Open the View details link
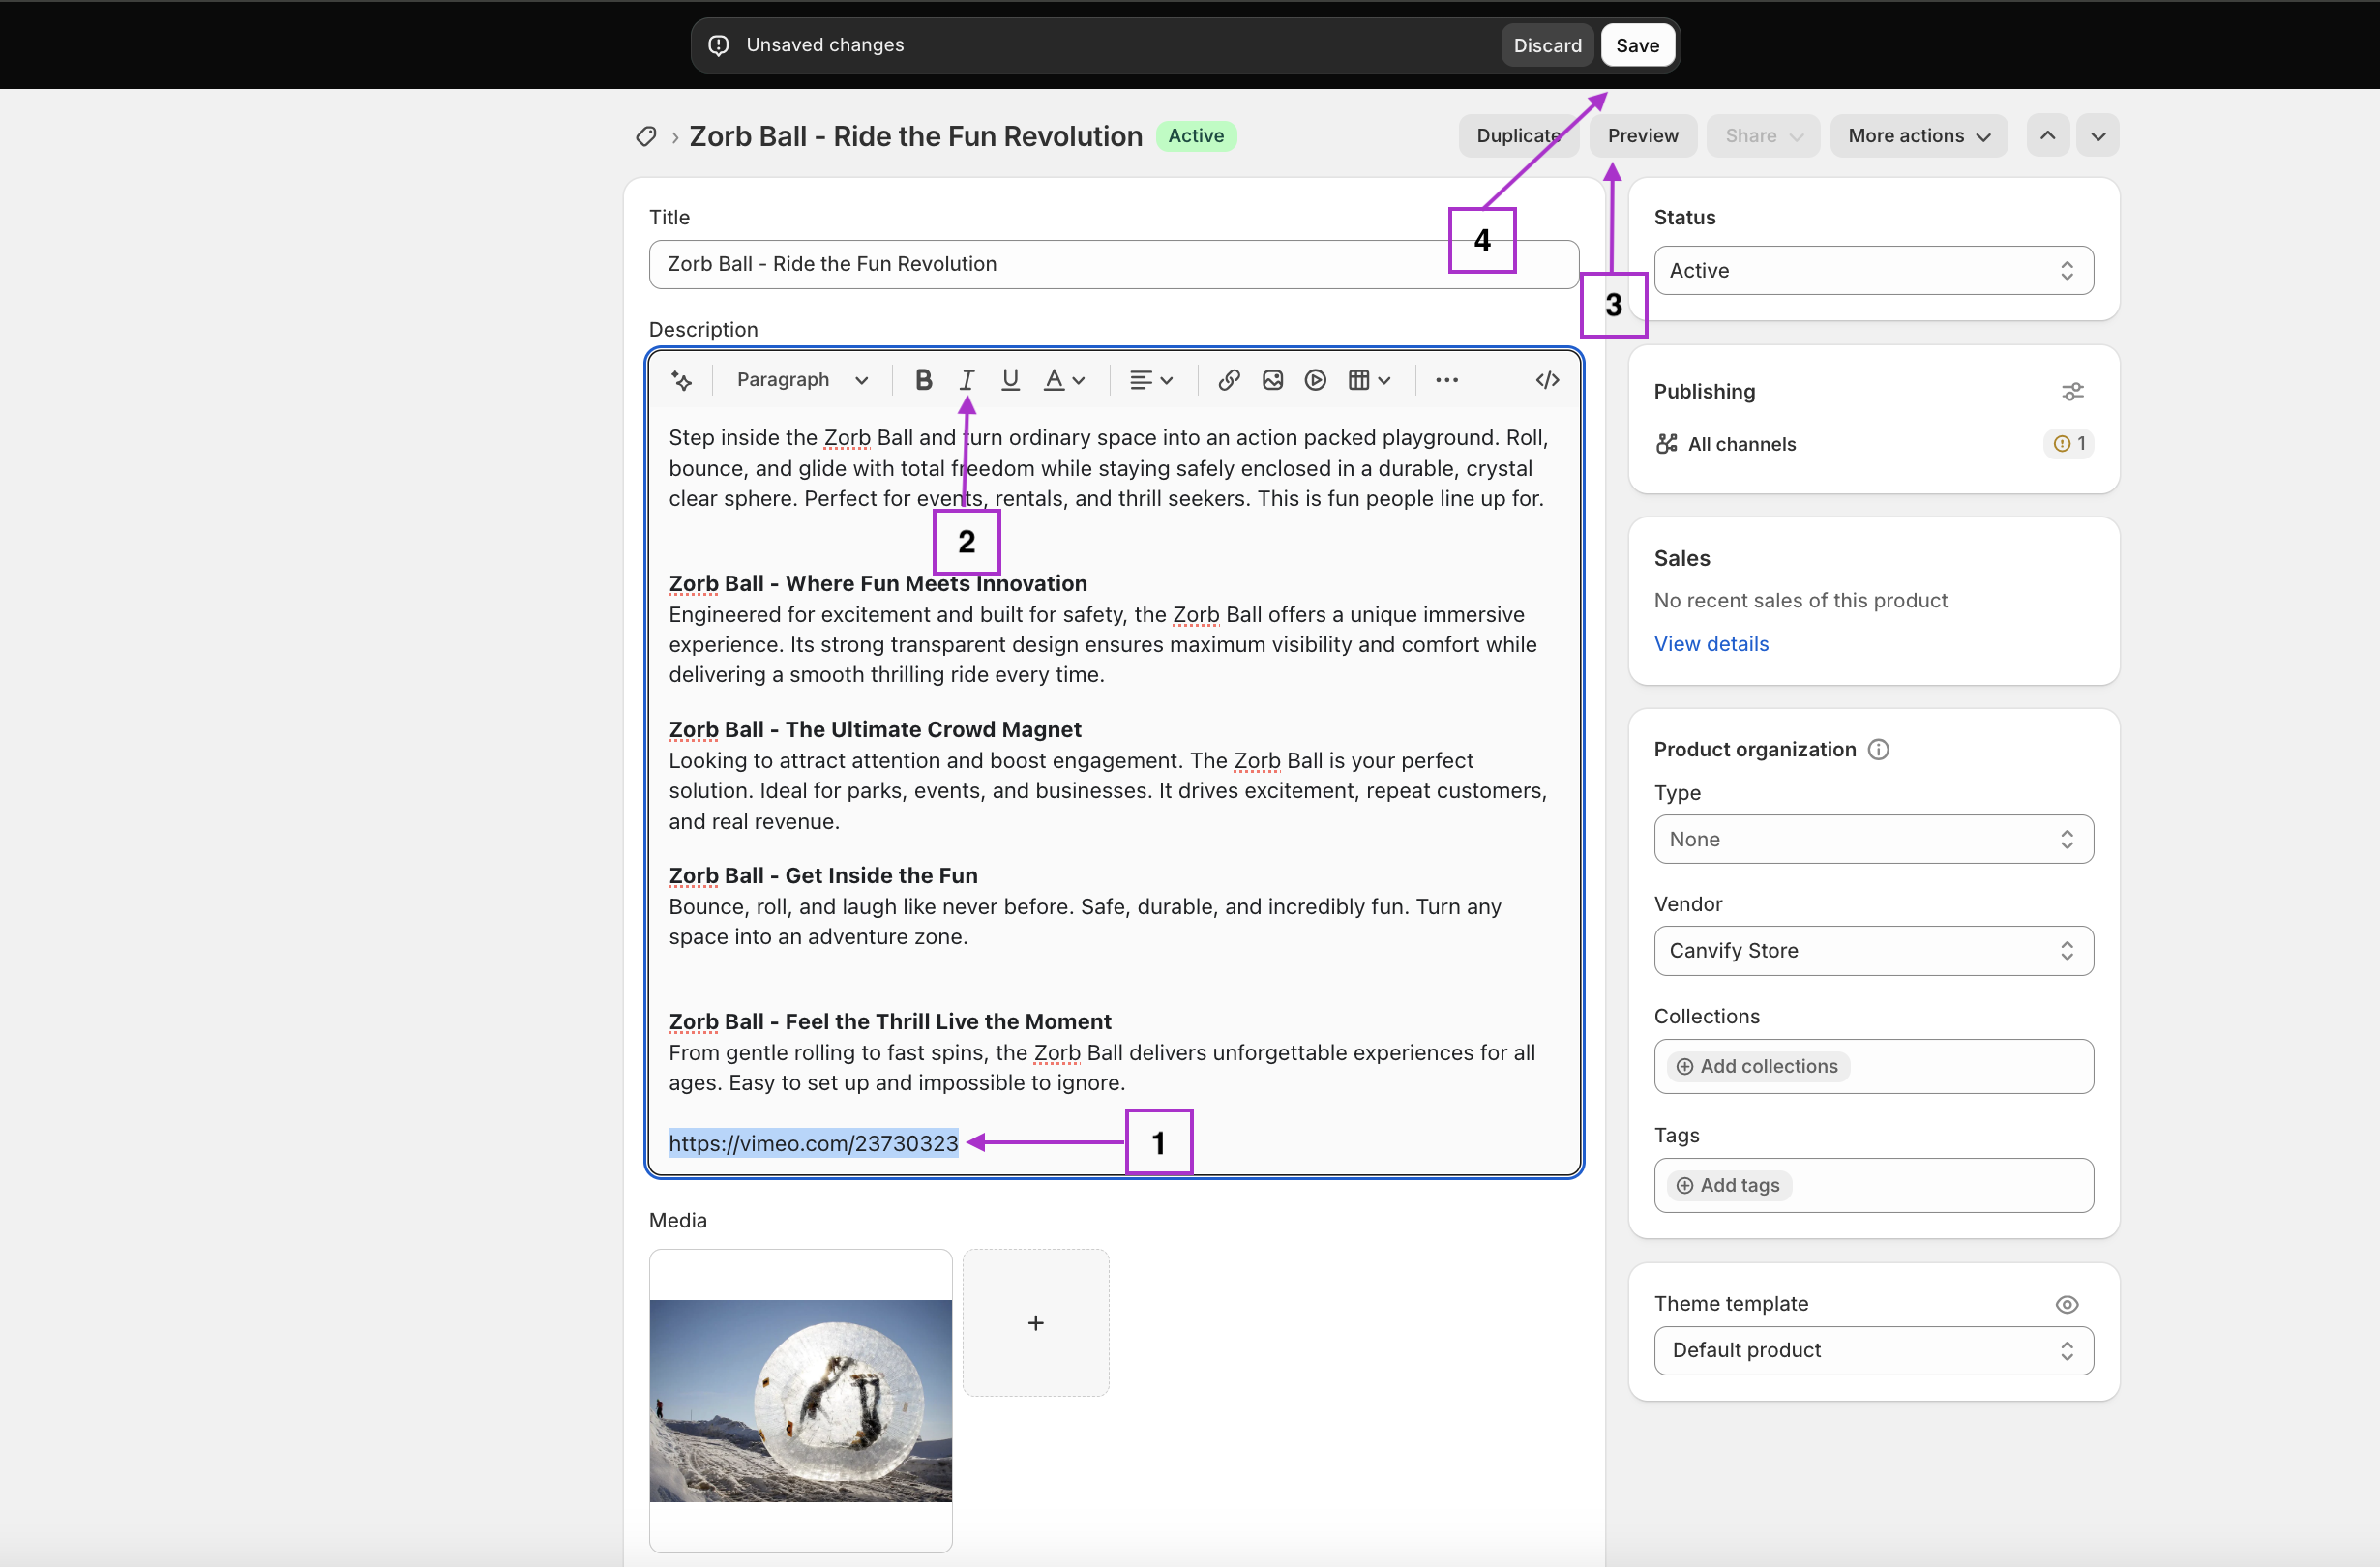The height and width of the screenshot is (1567, 2380). [1711, 644]
